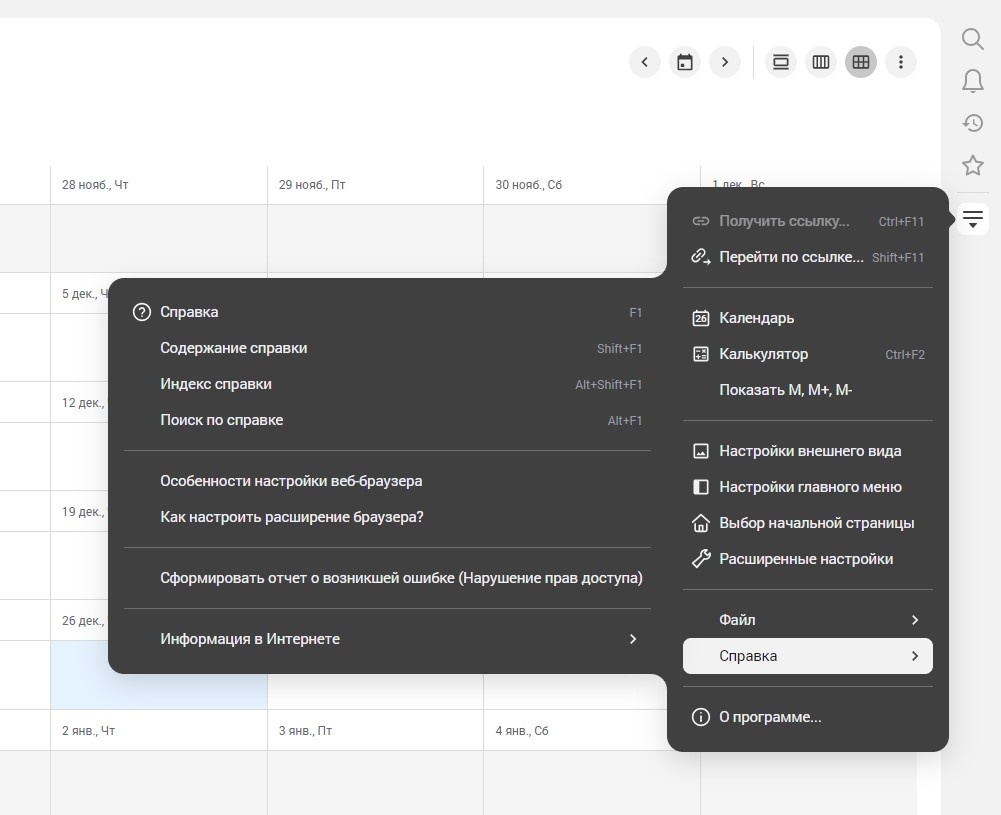Open 'Расширенные настройки'
Viewport: 1001px width, 815px height.
[x=808, y=559]
